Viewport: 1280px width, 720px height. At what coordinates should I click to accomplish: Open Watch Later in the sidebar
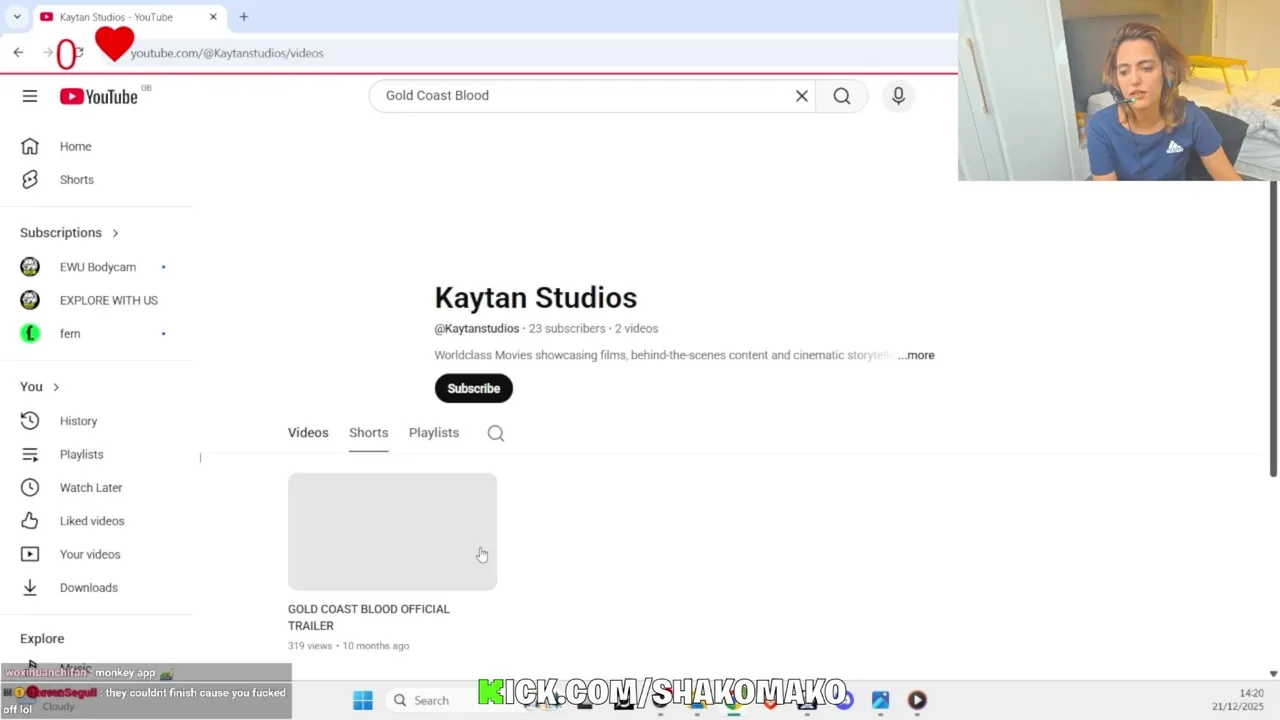click(91, 488)
